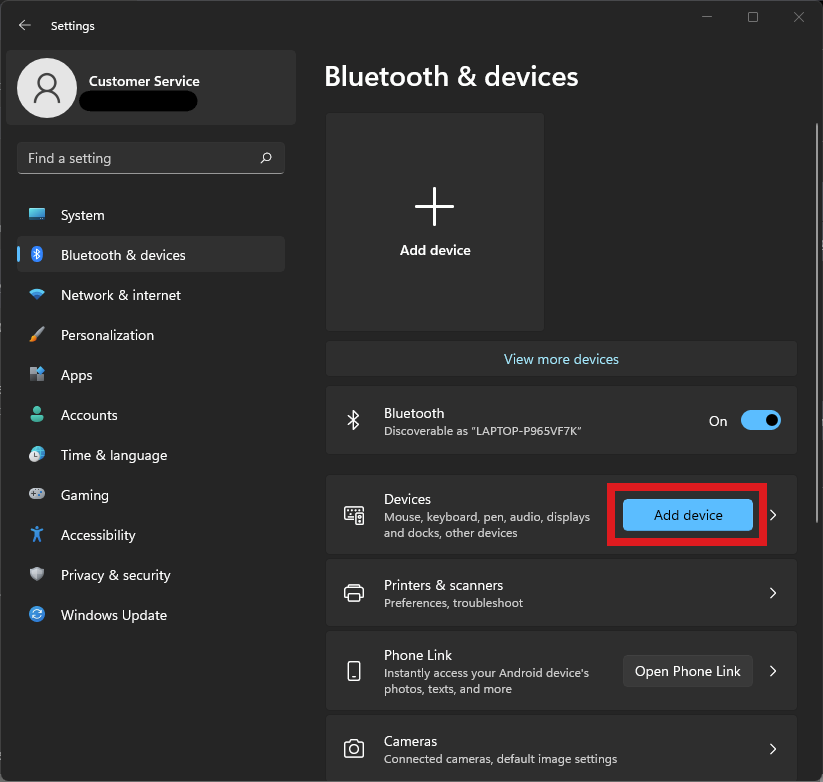Open System settings category
The width and height of the screenshot is (823, 782).
151,215
